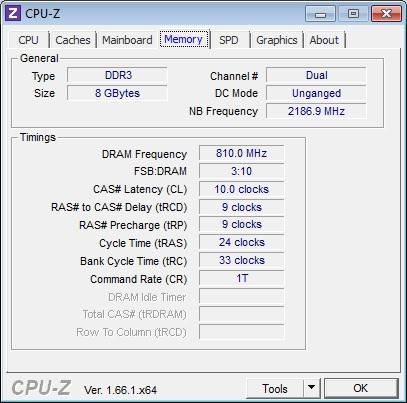Viewport: 407px width, 403px height.
Task: Switch to the Caches tab
Action: coord(73,40)
